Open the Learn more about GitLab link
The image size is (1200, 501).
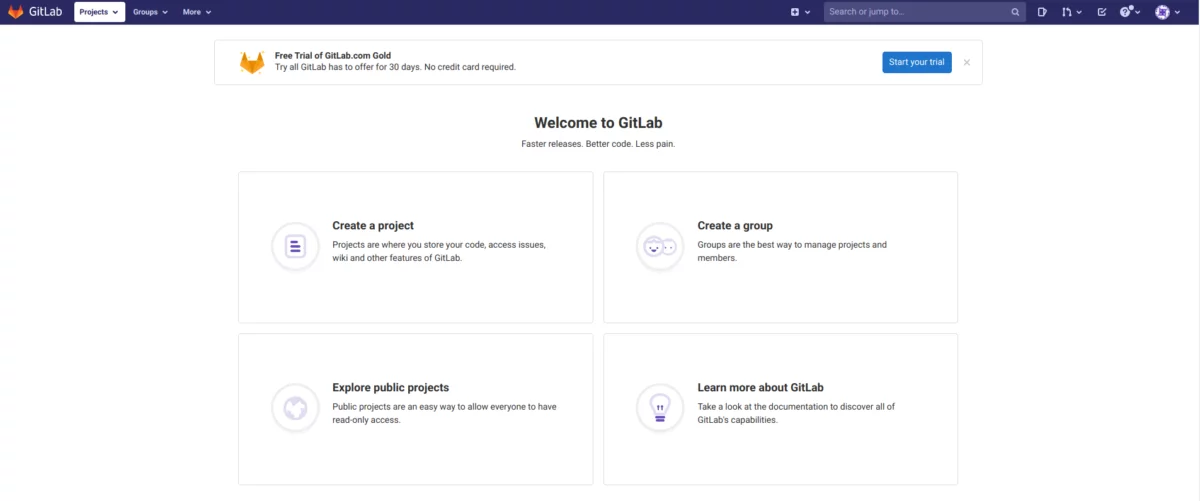(x=760, y=388)
